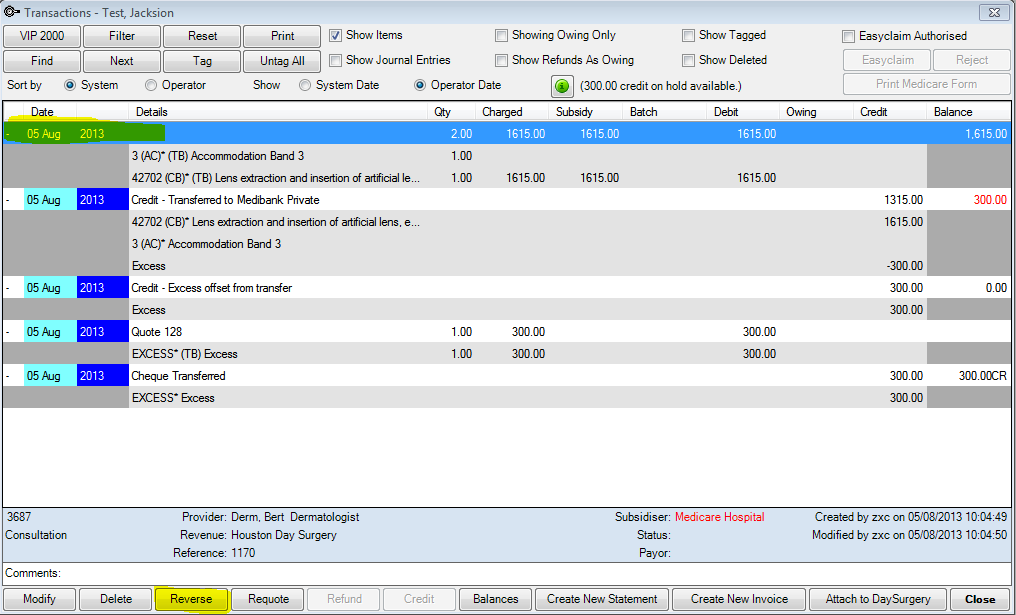Click the VIP 2000 button
This screenshot has height=615, width=1016.
pyautogui.click(x=42, y=36)
